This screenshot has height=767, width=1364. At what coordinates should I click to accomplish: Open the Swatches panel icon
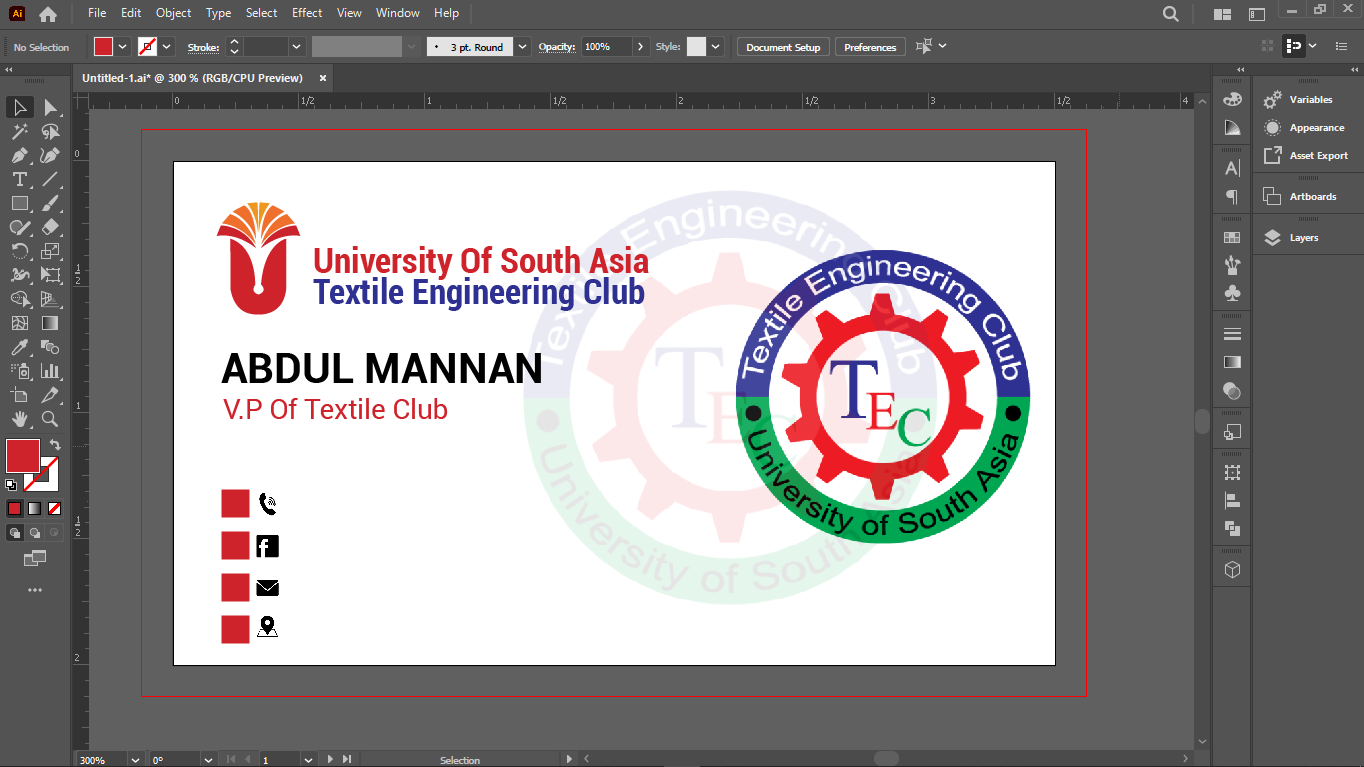pos(1232,237)
